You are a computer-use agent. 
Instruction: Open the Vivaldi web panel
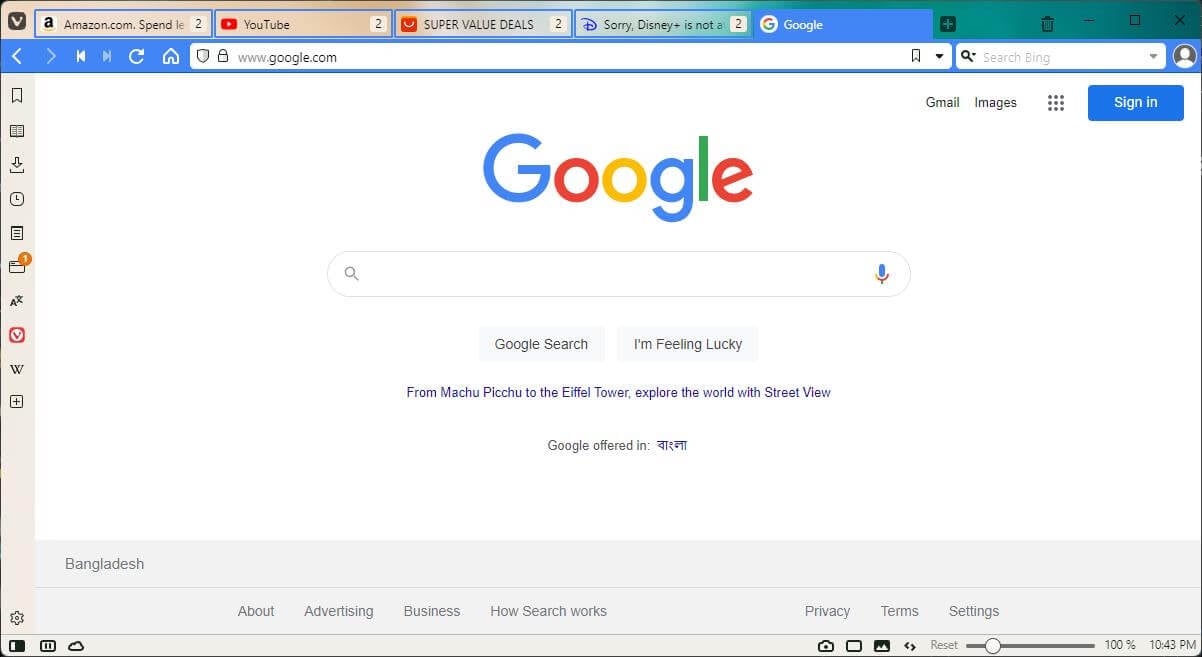17,335
